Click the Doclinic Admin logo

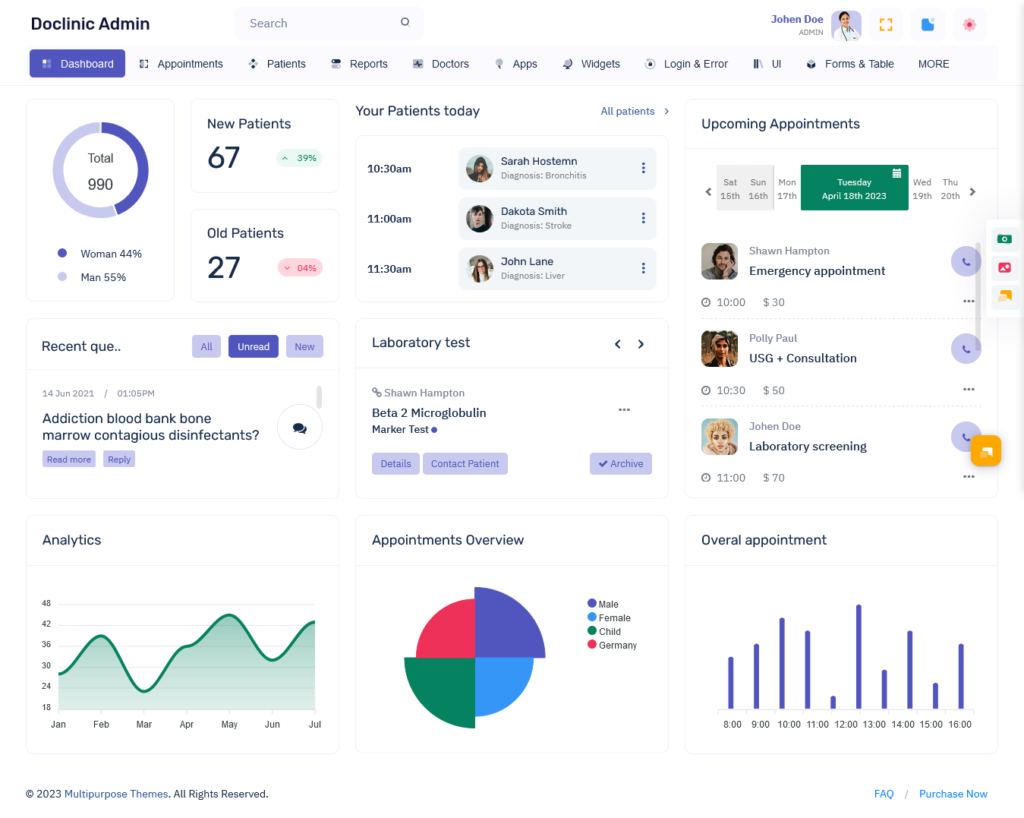coord(90,24)
